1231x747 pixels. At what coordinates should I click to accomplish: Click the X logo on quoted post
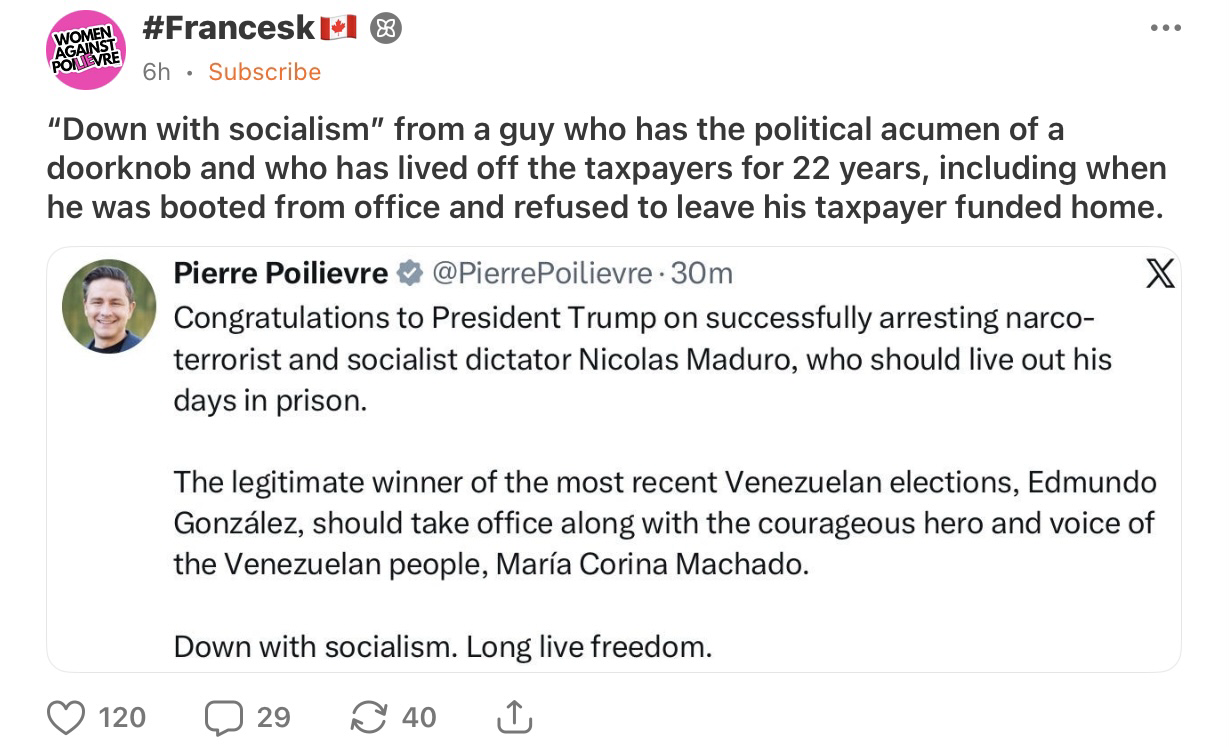tap(1159, 274)
